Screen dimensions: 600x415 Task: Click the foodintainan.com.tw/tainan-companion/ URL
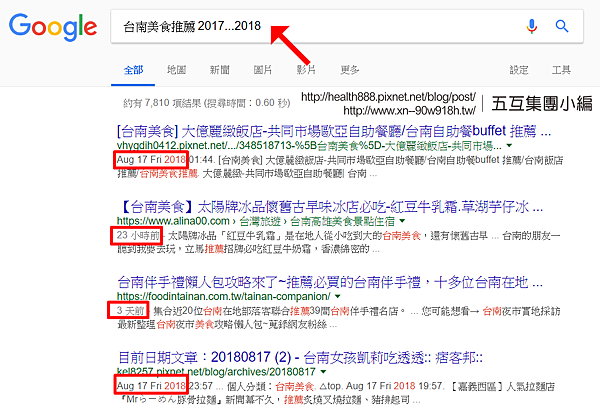[x=223, y=296]
